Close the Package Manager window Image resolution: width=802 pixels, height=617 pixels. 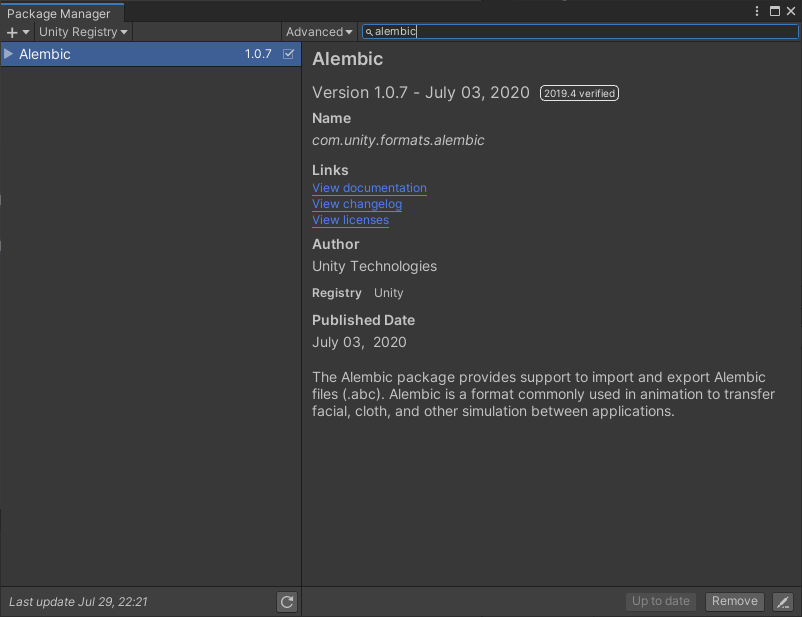pos(791,11)
